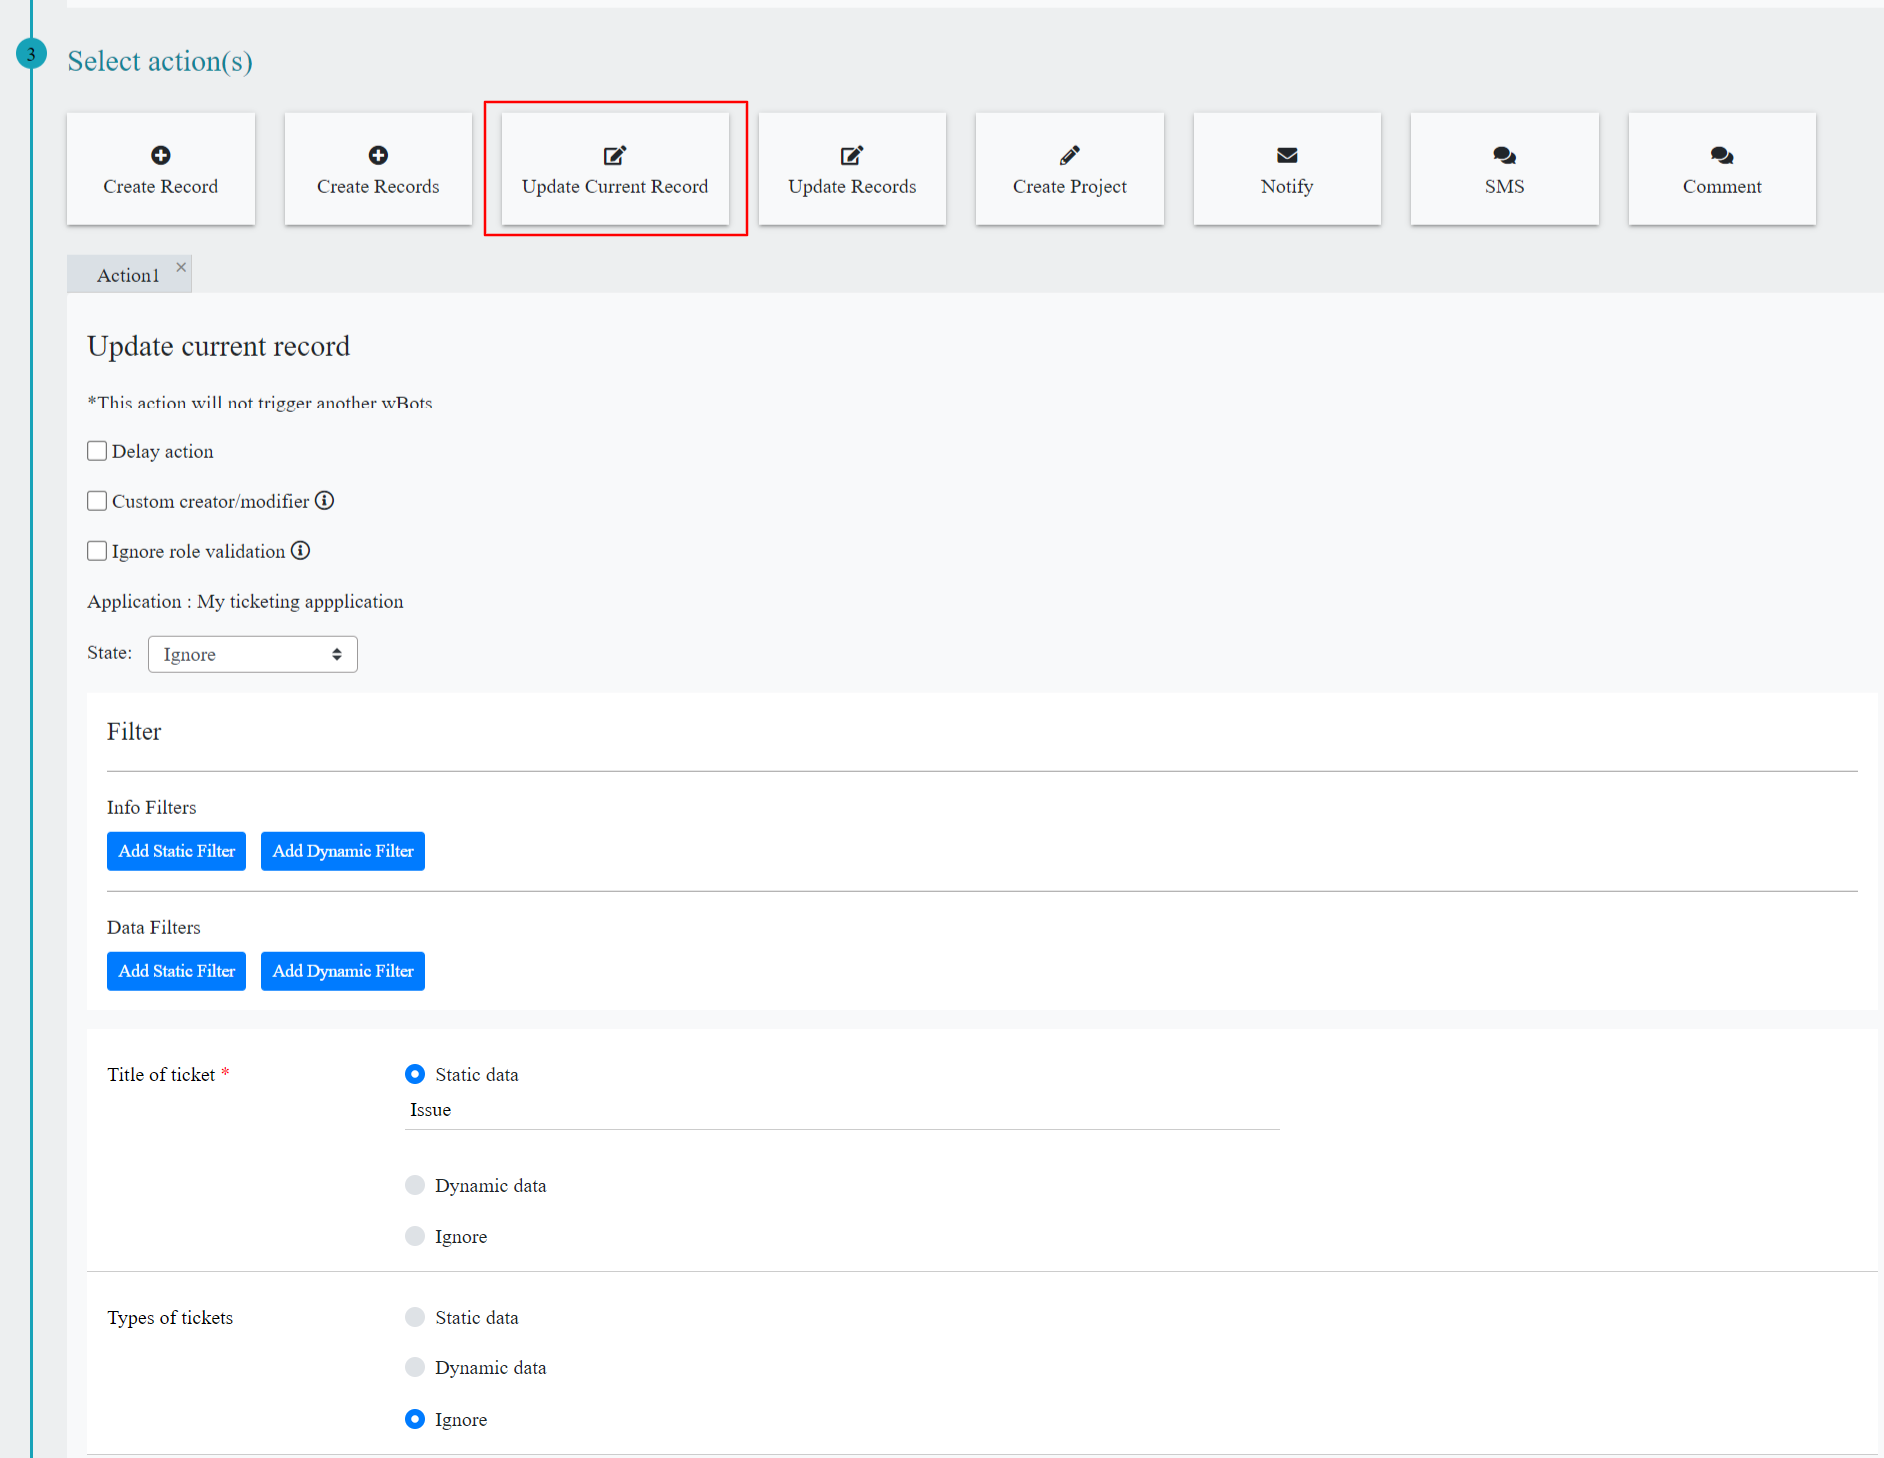The image size is (1884, 1458).
Task: Click the Select action(s) heading
Action: (x=160, y=61)
